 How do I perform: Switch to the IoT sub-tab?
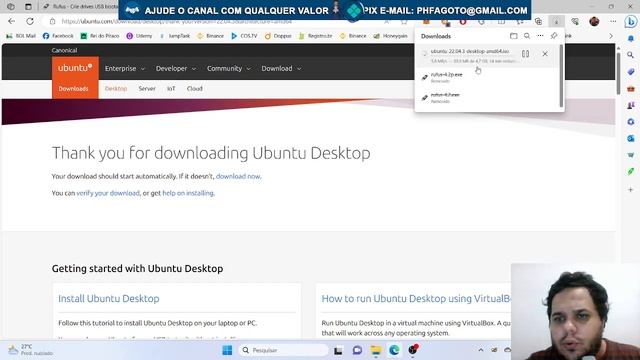(x=171, y=89)
